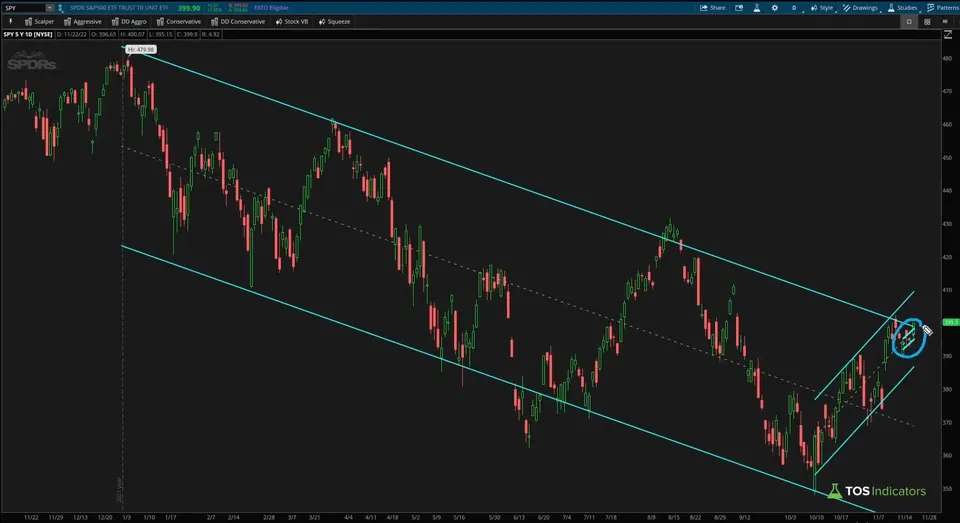Open the symbol selector dropdown arrow

point(50,8)
